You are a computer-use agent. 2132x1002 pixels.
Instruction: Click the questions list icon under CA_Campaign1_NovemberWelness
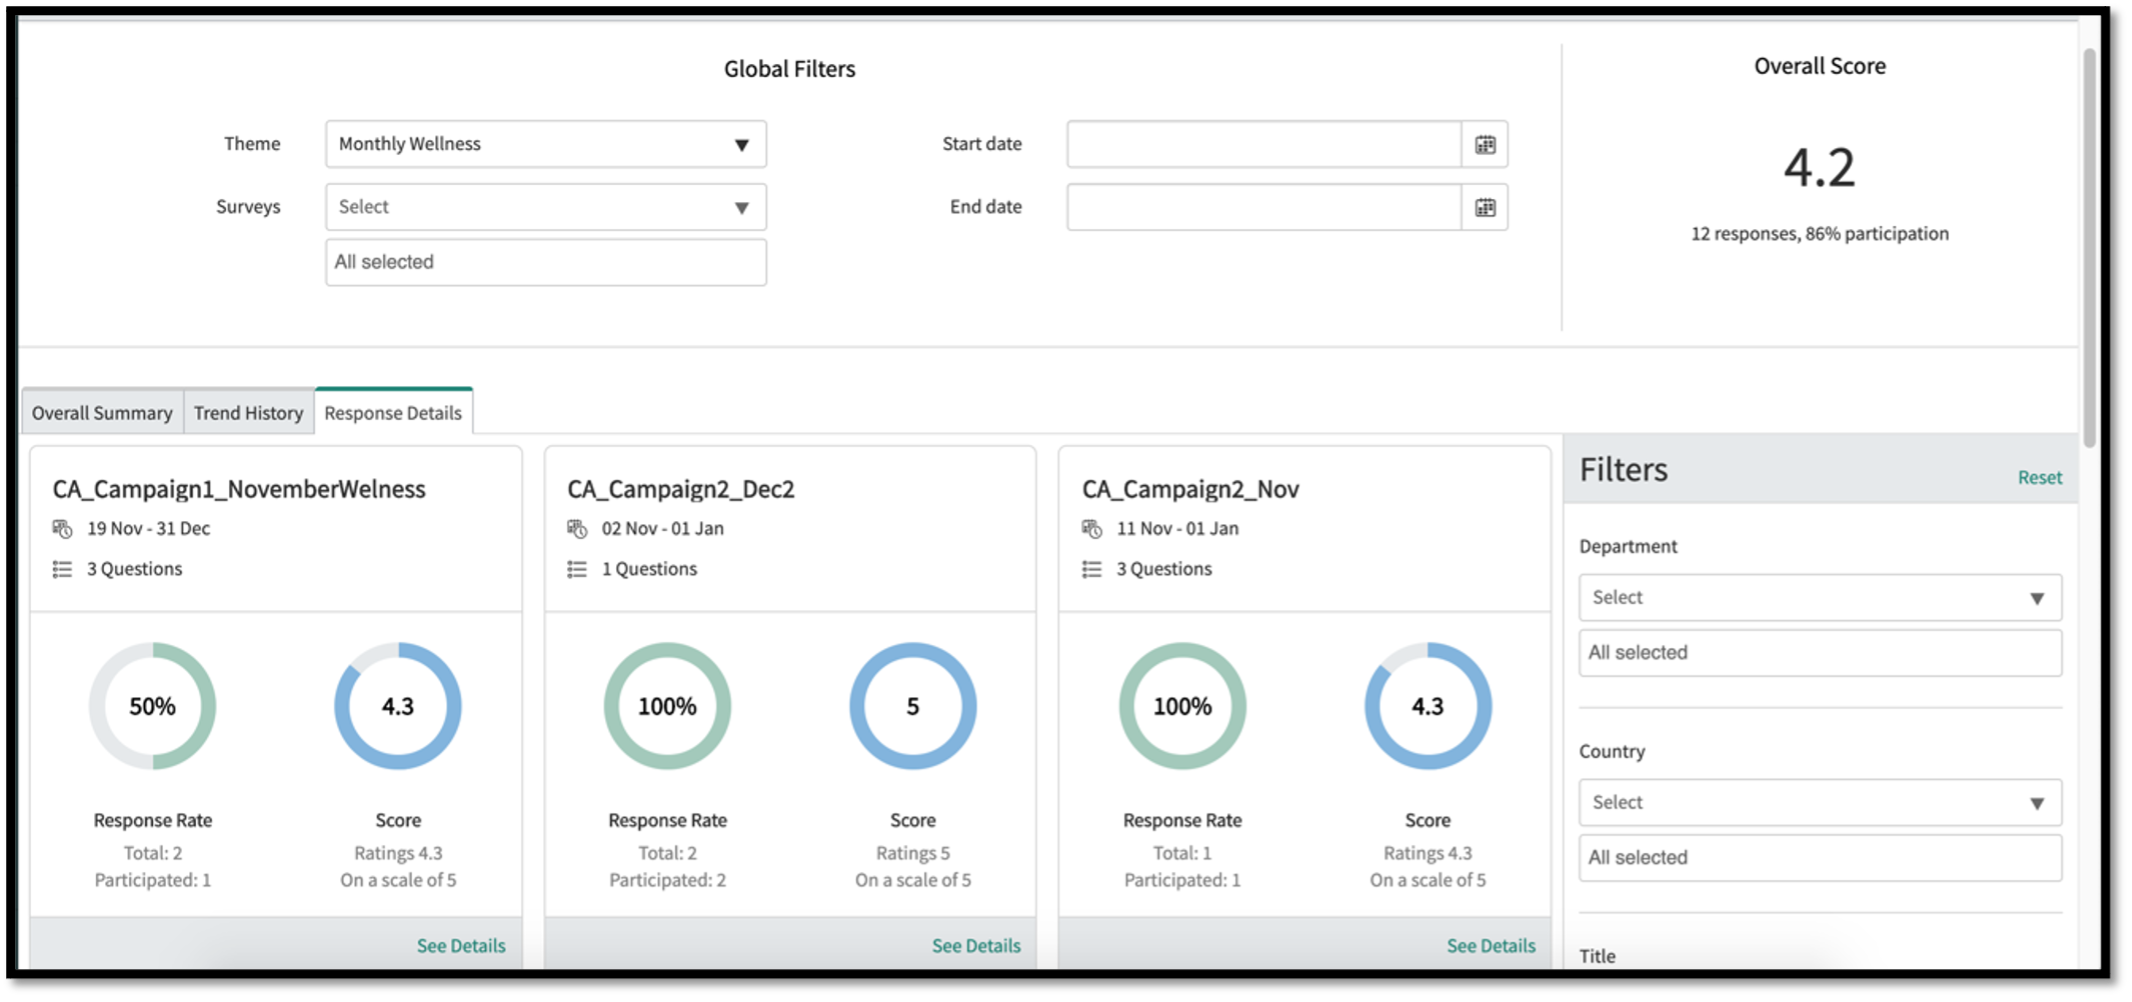(x=62, y=568)
